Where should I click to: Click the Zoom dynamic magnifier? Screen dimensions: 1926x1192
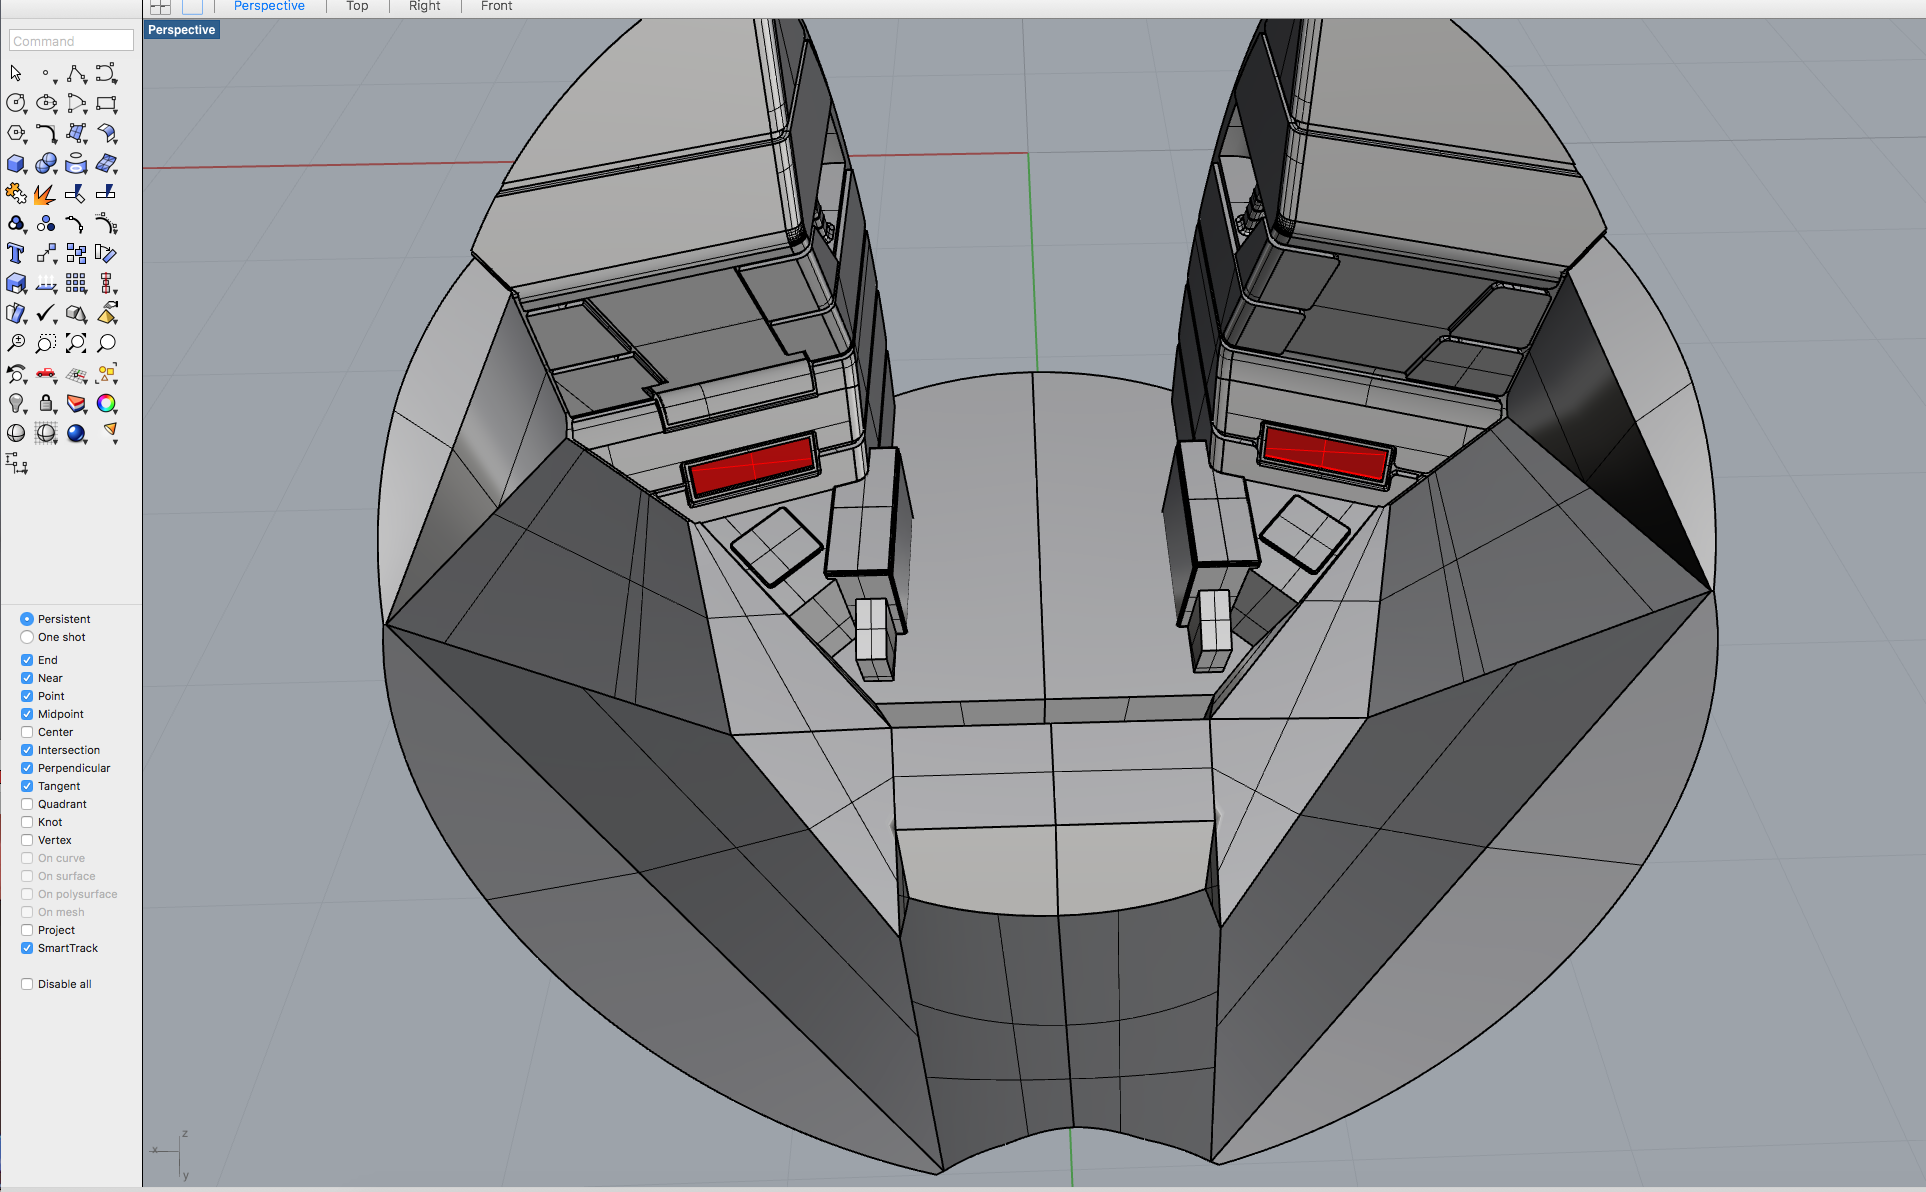click(x=16, y=343)
